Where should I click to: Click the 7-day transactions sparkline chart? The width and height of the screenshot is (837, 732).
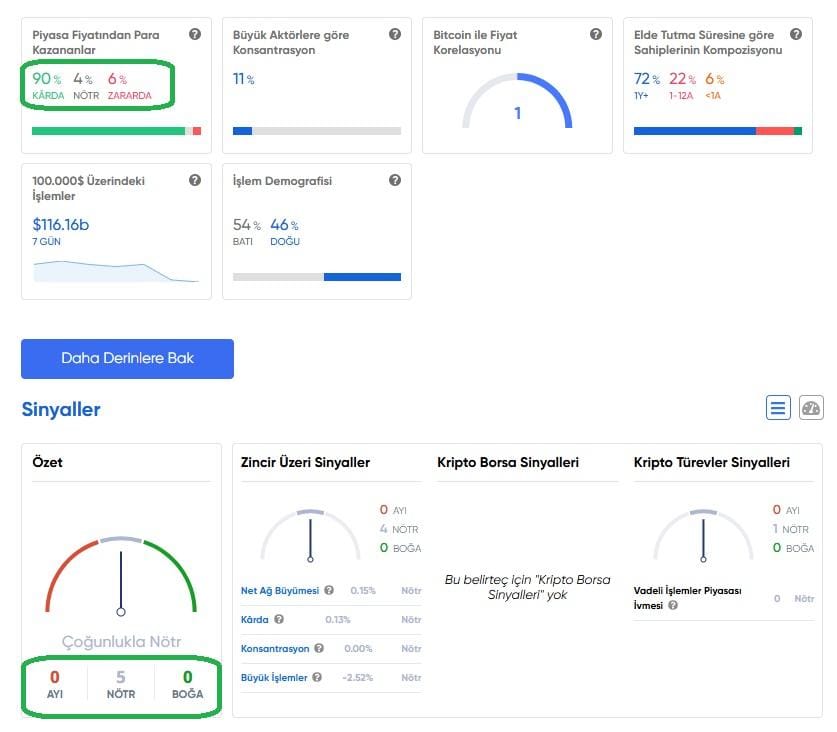(115, 272)
